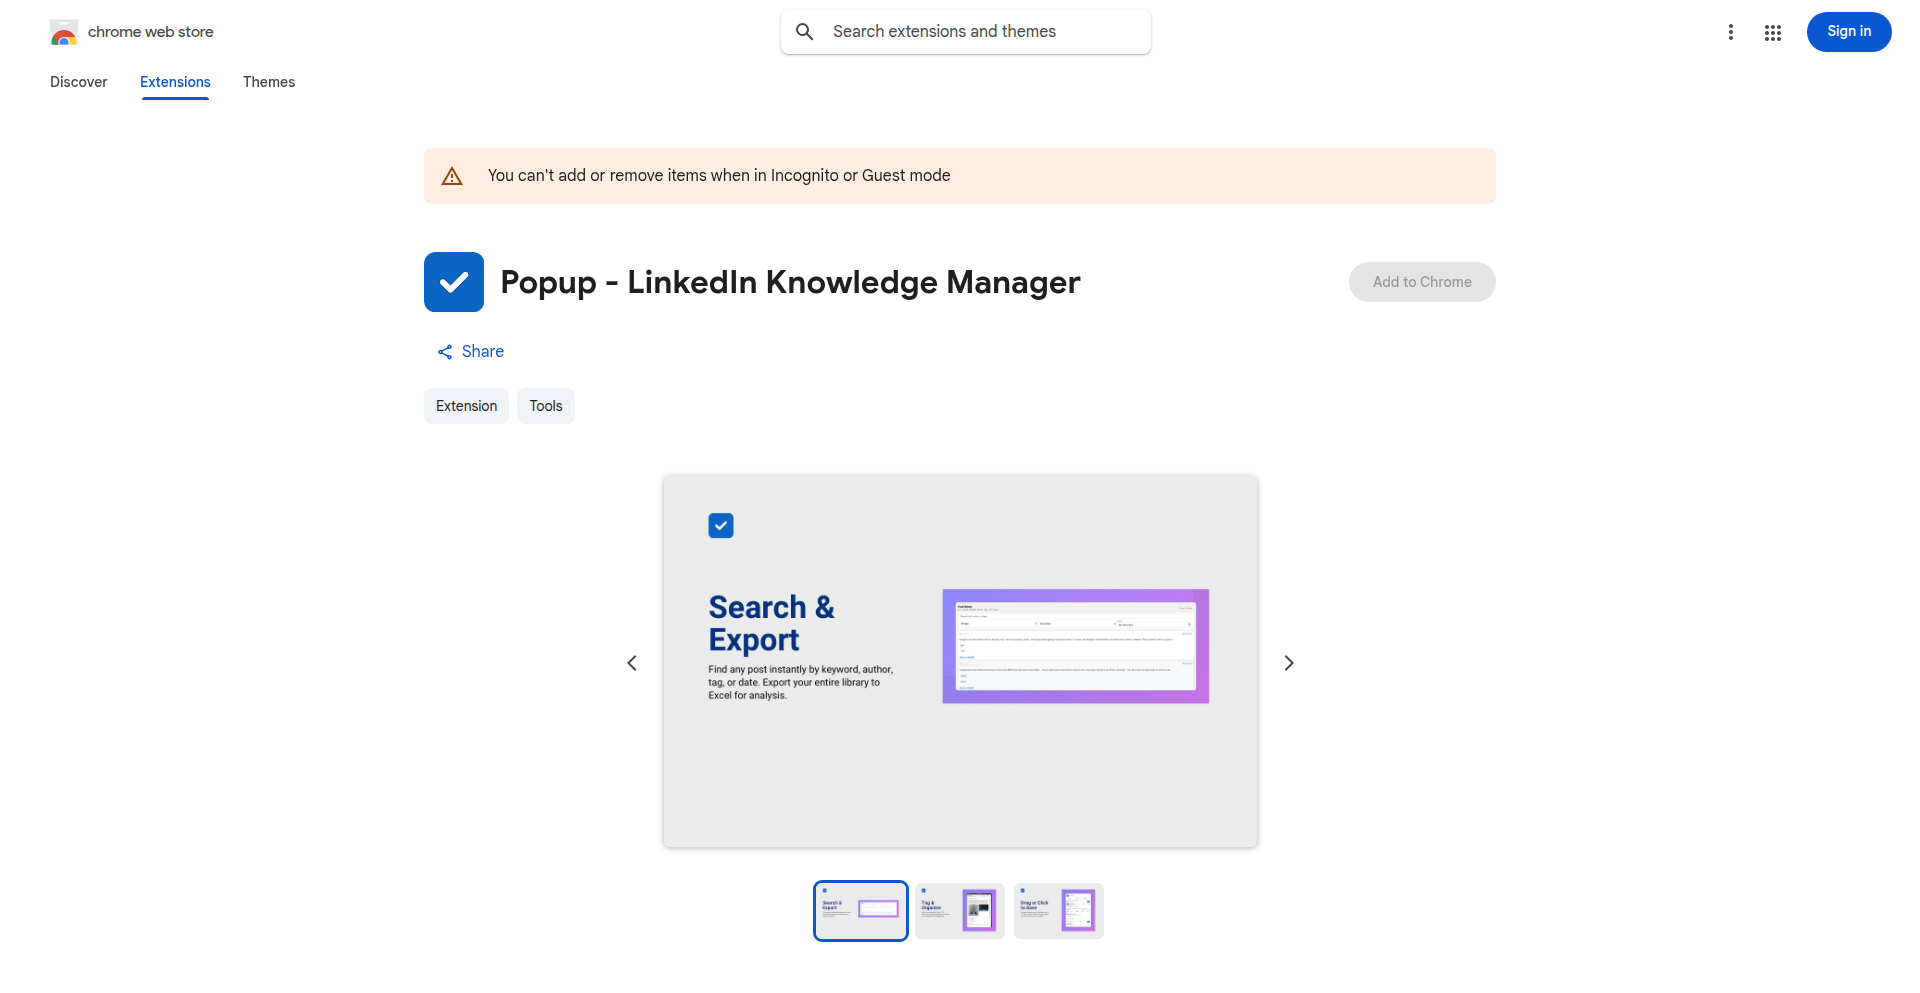
Task: Advance the carousel with the right arrow
Action: tap(1288, 662)
